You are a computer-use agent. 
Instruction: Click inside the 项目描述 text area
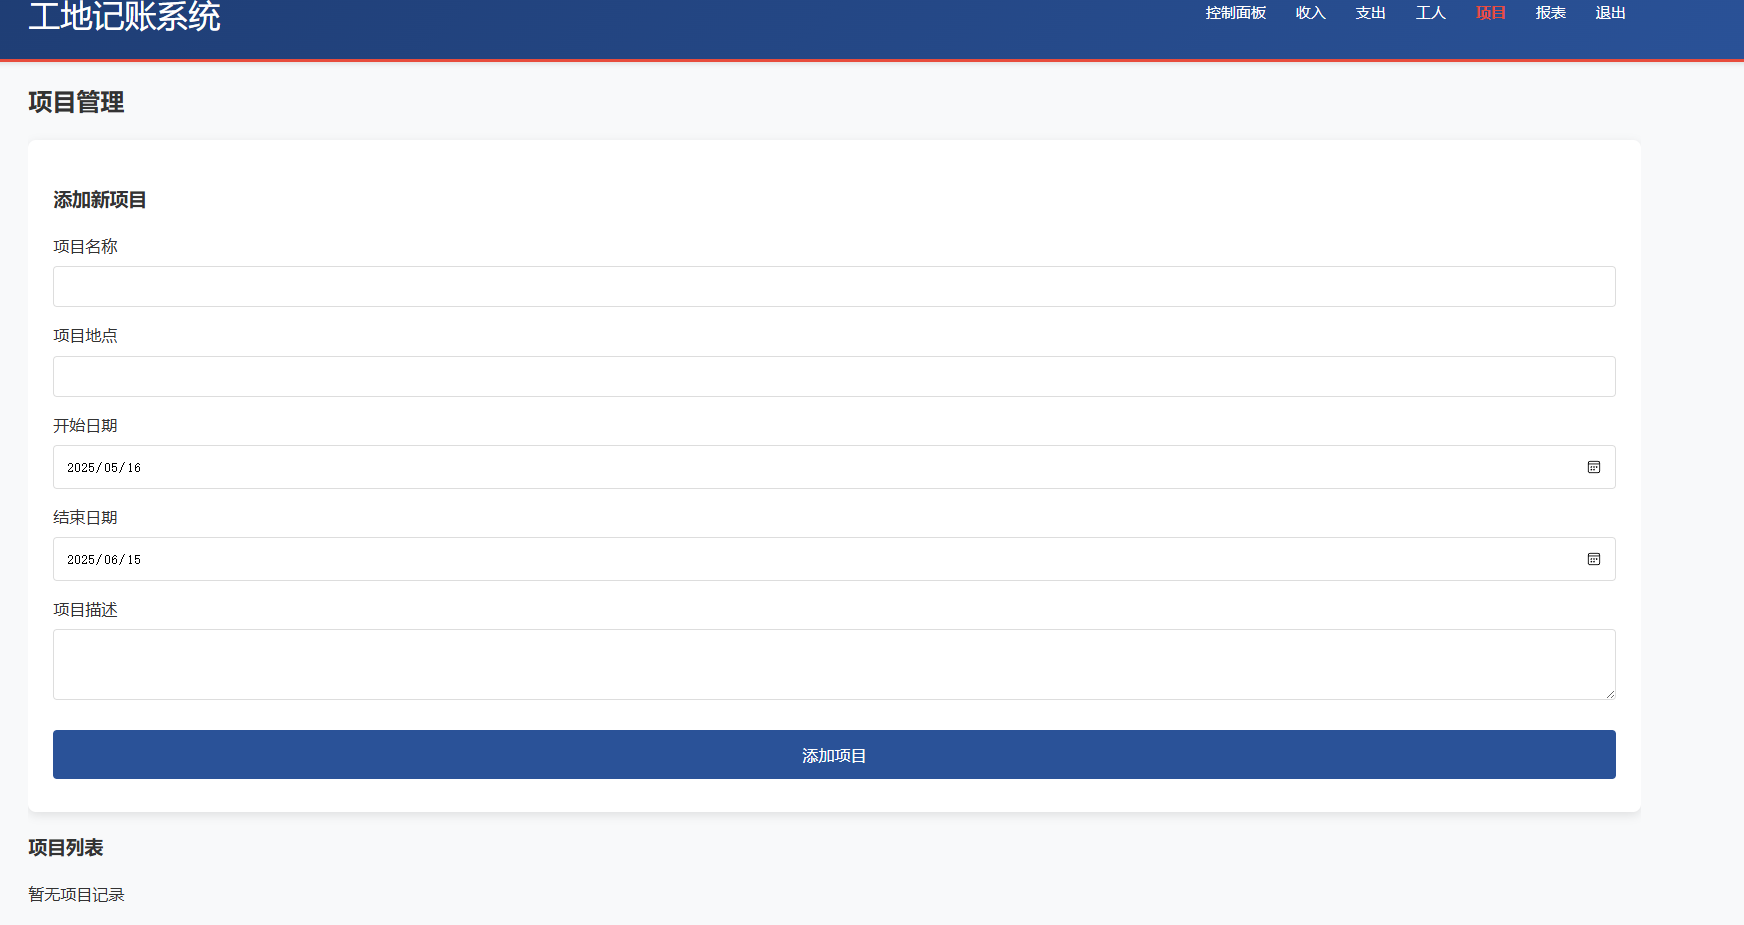[833, 664]
